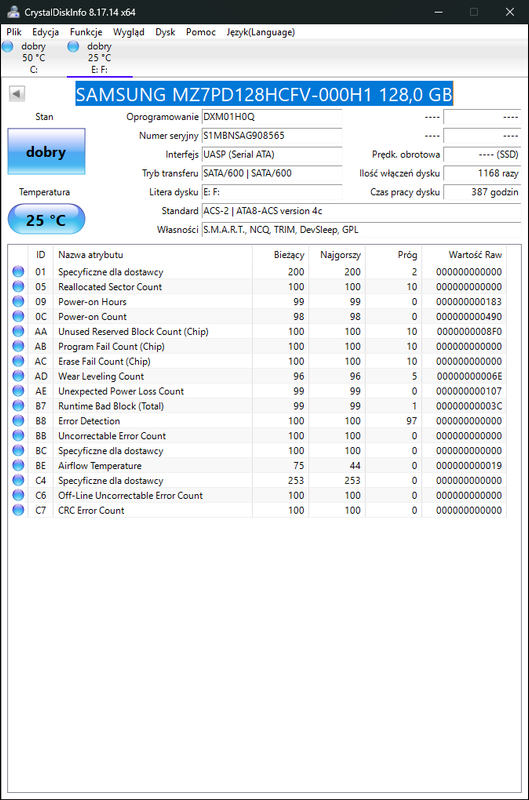Click the ID column header
529x800 pixels.
pyautogui.click(x=41, y=255)
